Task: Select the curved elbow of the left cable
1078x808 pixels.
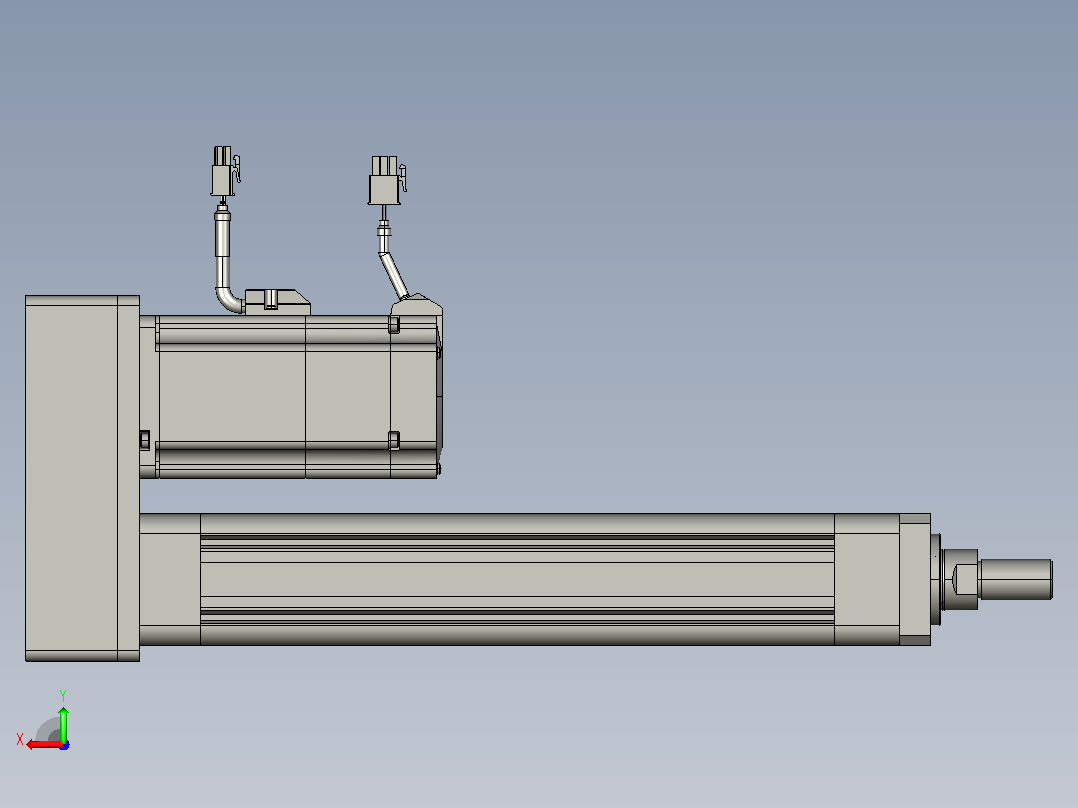Action: pos(230,300)
